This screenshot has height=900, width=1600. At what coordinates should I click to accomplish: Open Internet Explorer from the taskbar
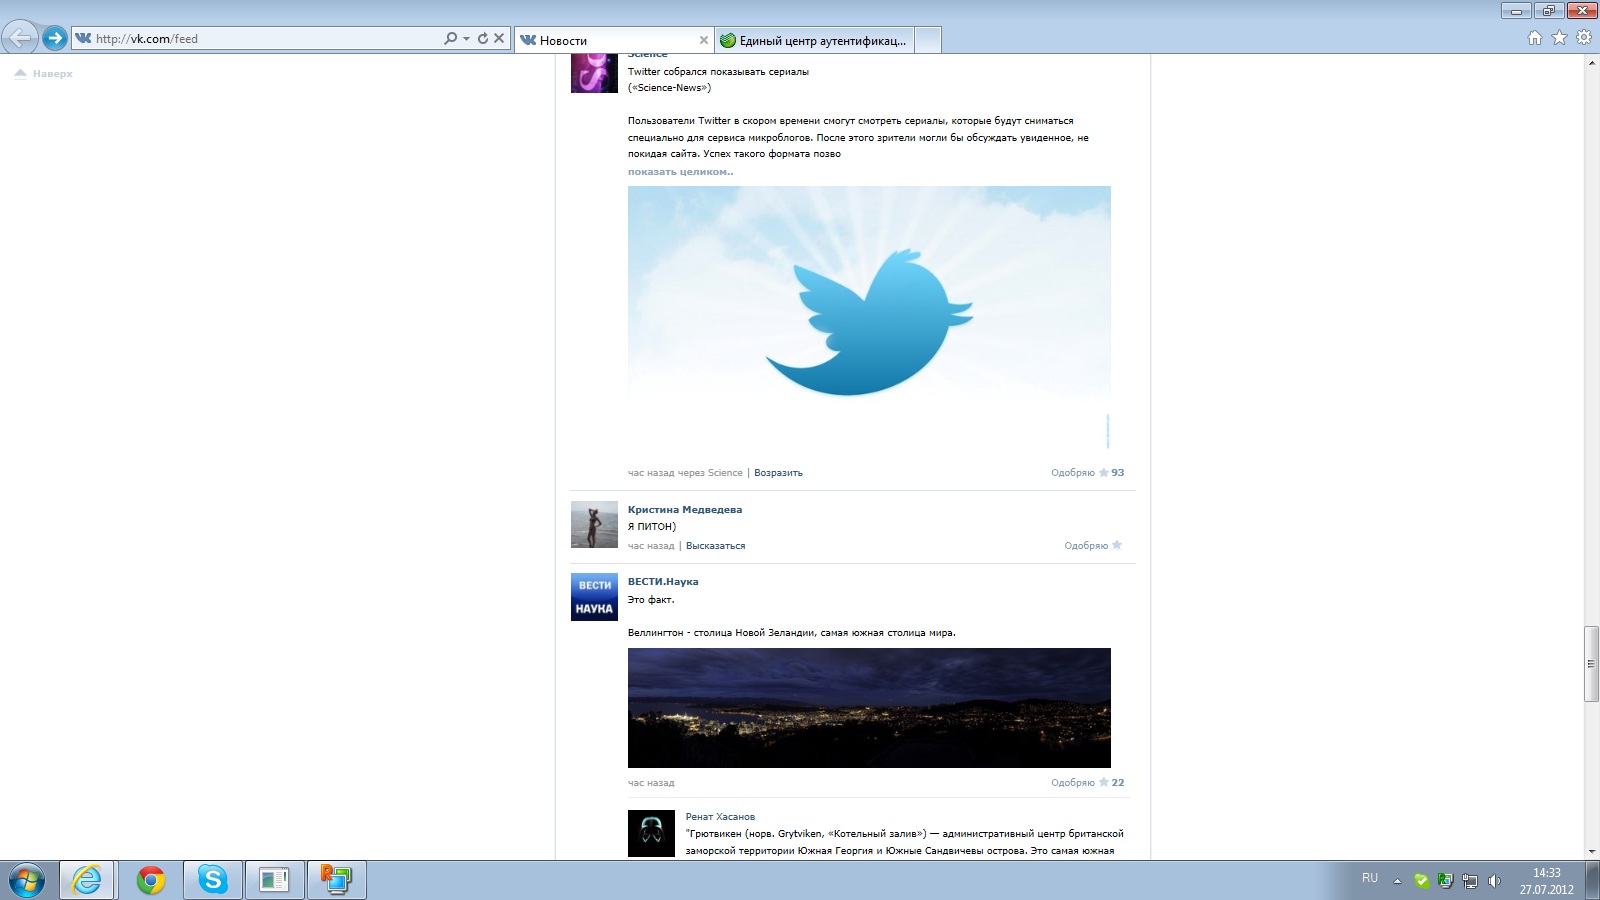(87, 880)
